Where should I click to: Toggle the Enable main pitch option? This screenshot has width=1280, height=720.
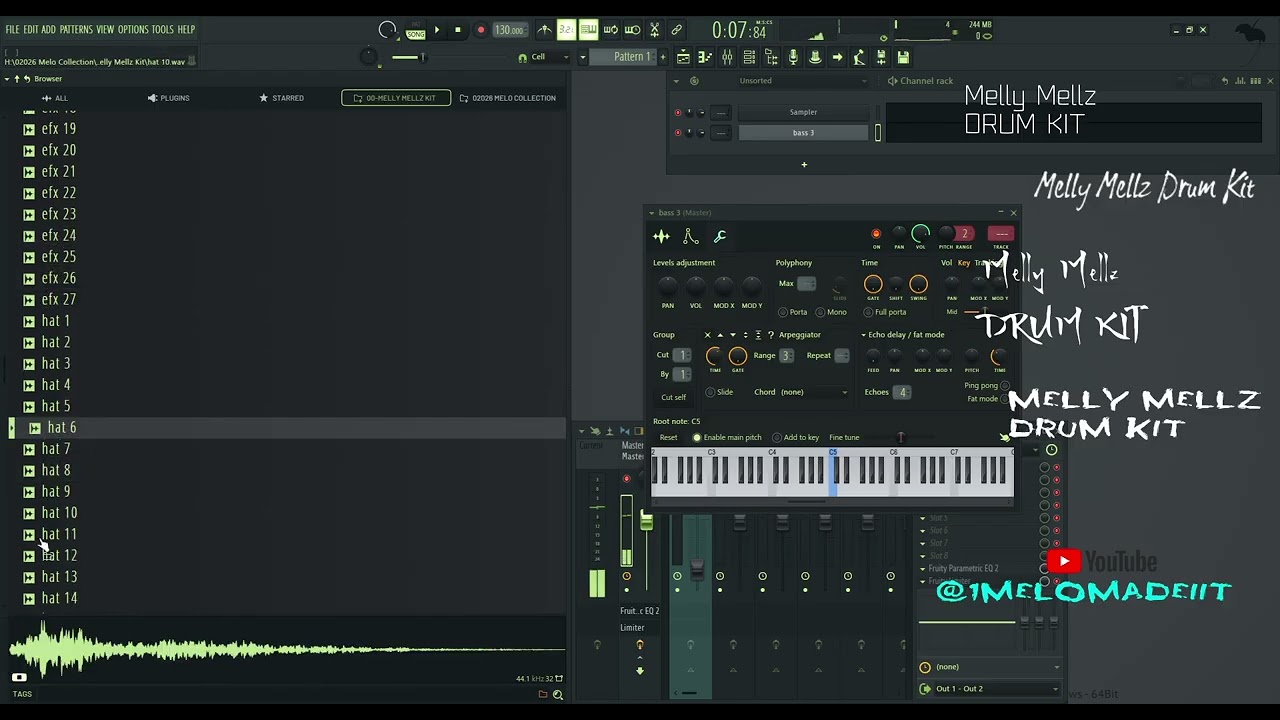pos(727,437)
